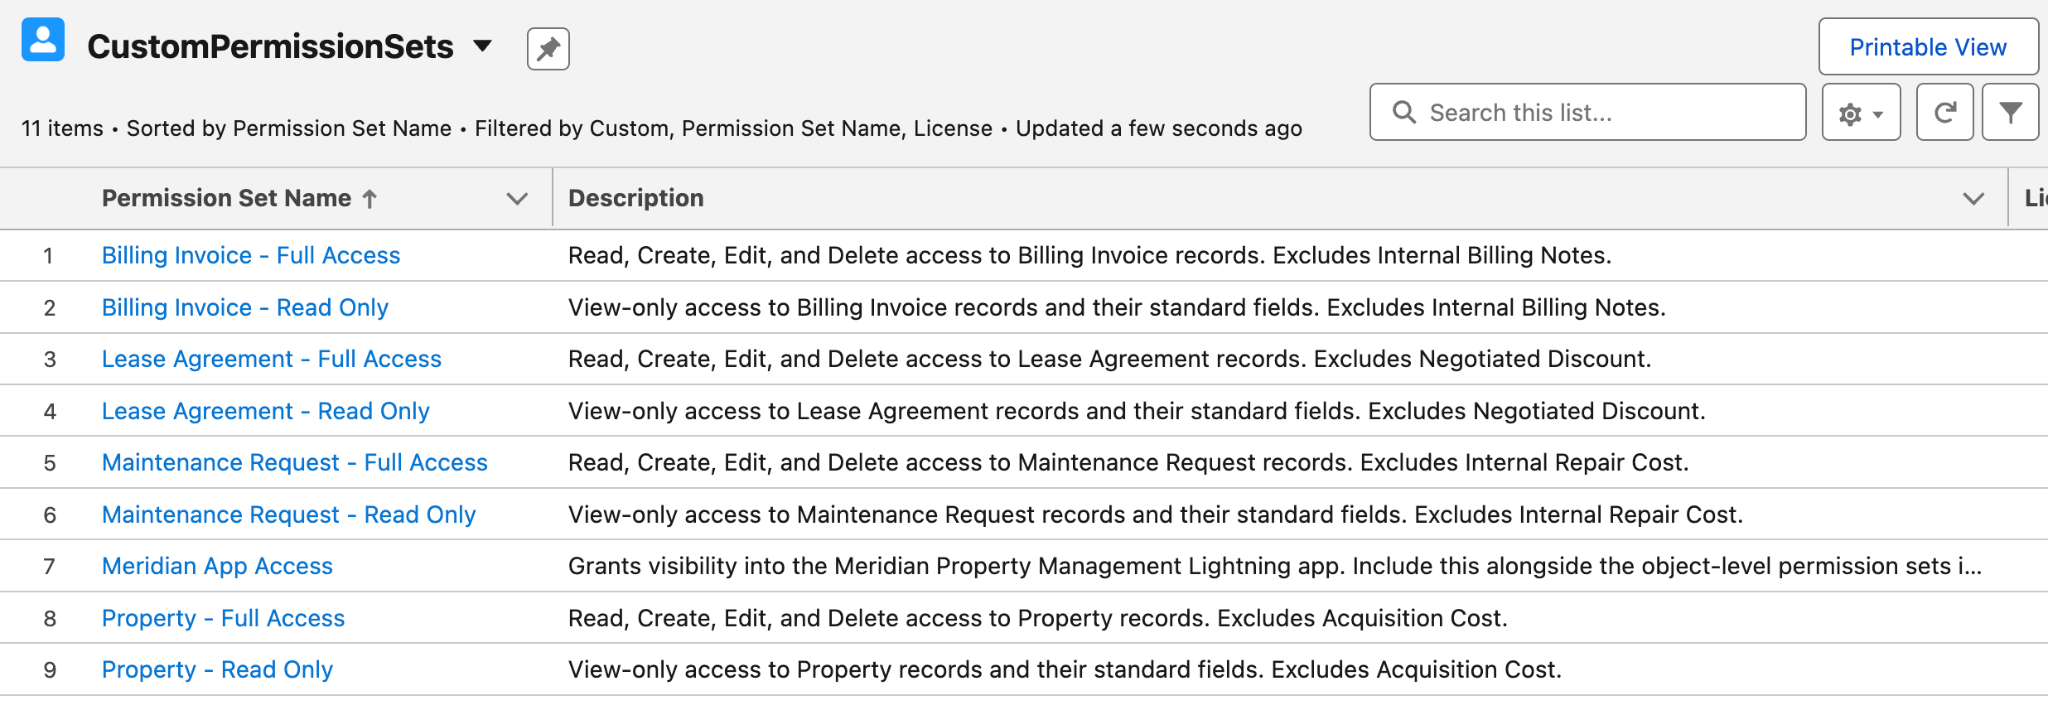The height and width of the screenshot is (706, 2048).
Task: Click the Printable View button
Action: 1928,47
